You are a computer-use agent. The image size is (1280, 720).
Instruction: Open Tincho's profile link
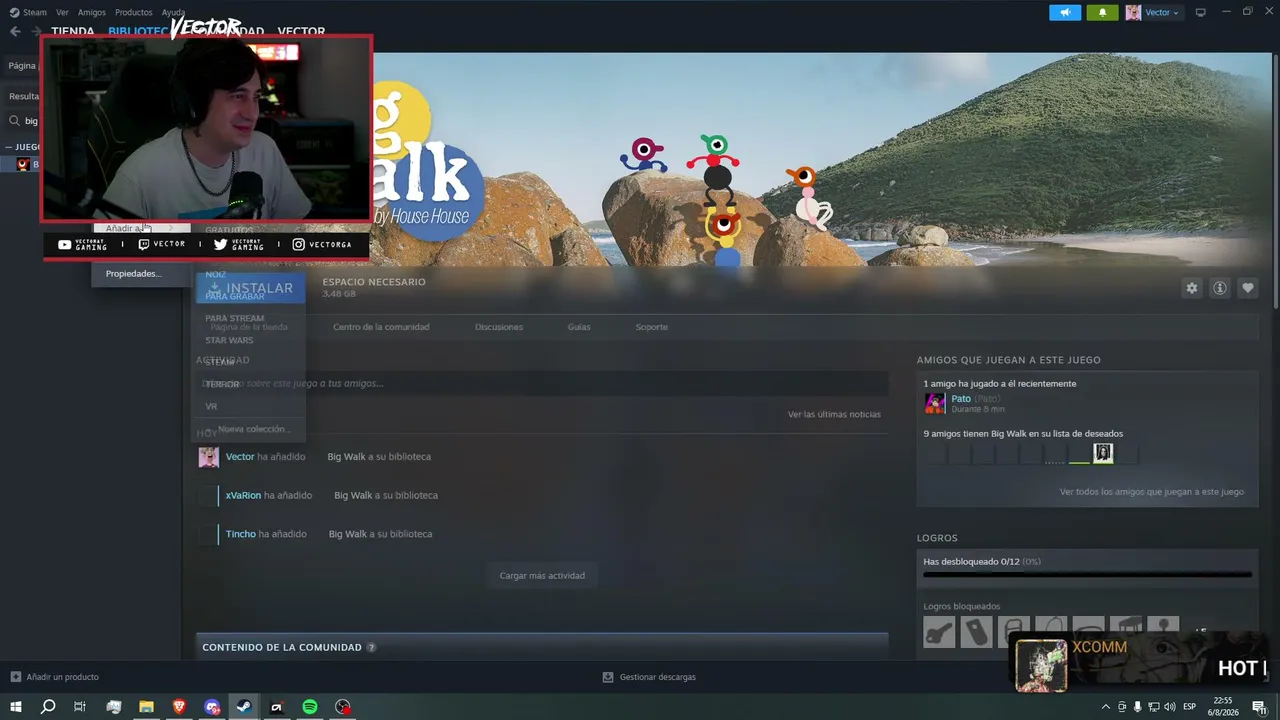pos(241,534)
